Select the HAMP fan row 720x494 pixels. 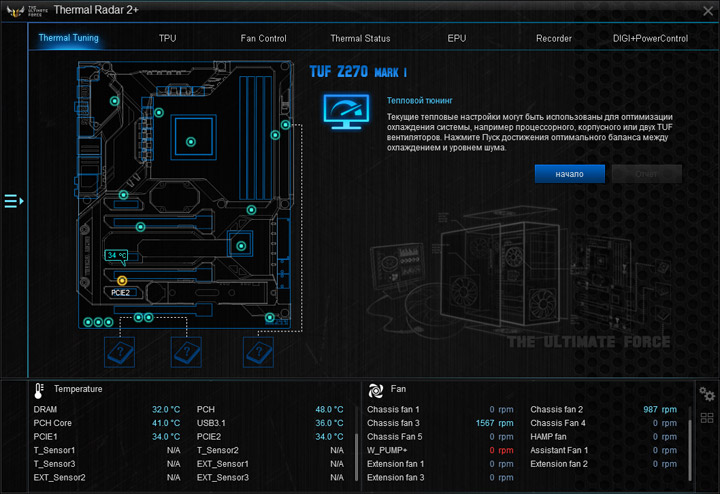(604, 437)
